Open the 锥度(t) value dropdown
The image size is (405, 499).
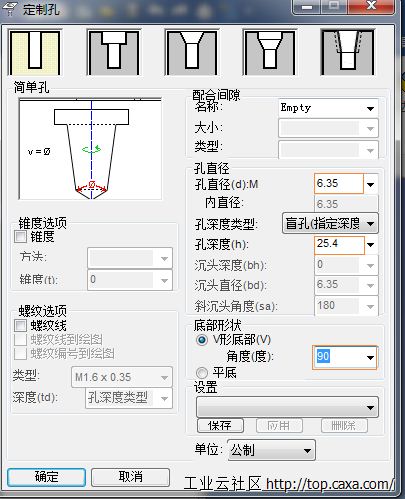point(130,280)
